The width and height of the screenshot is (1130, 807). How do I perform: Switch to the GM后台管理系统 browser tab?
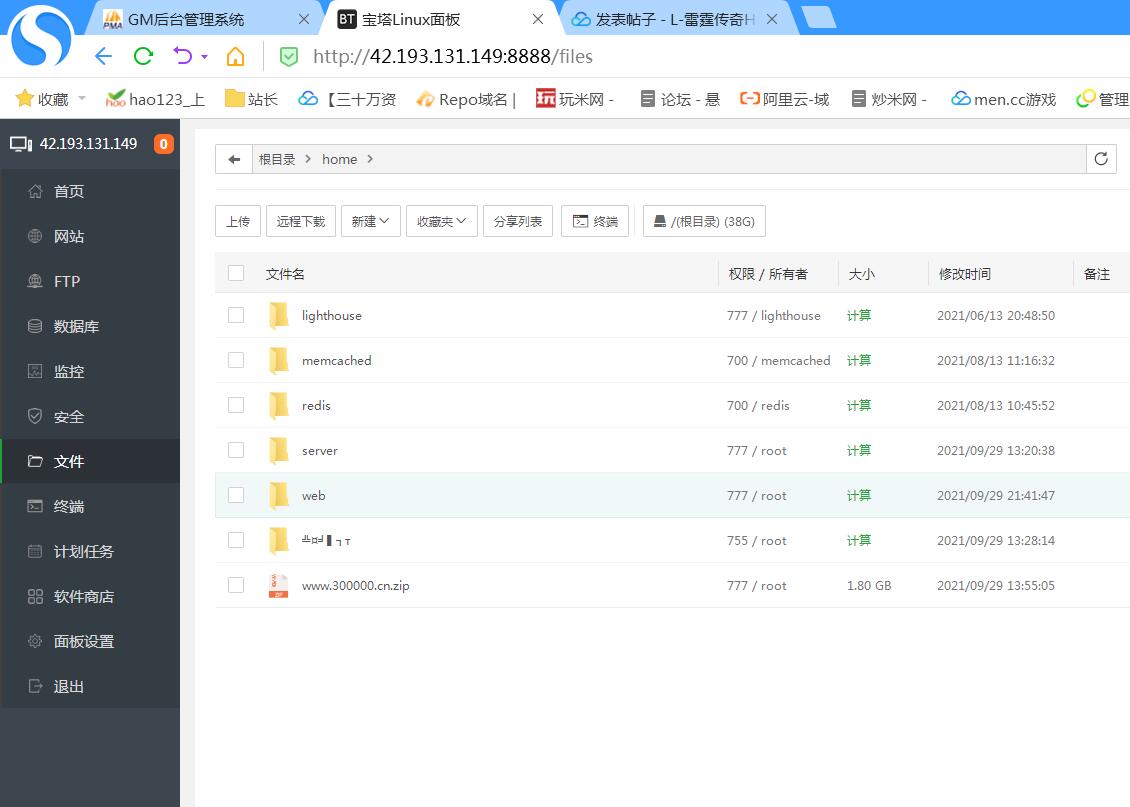point(186,19)
